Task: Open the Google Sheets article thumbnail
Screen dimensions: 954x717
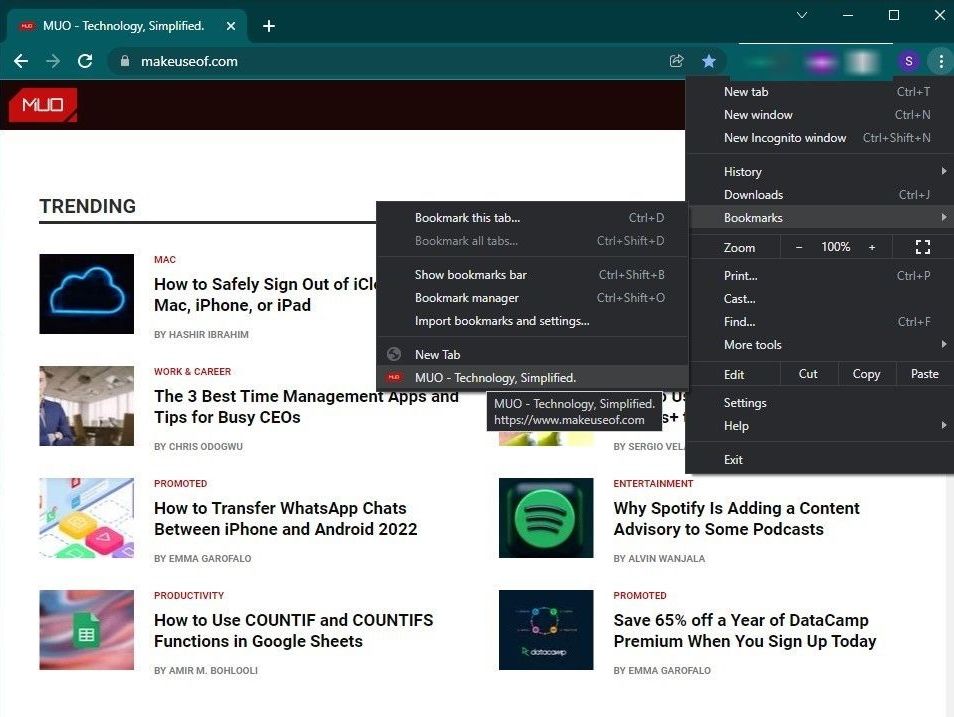Action: tap(86, 629)
